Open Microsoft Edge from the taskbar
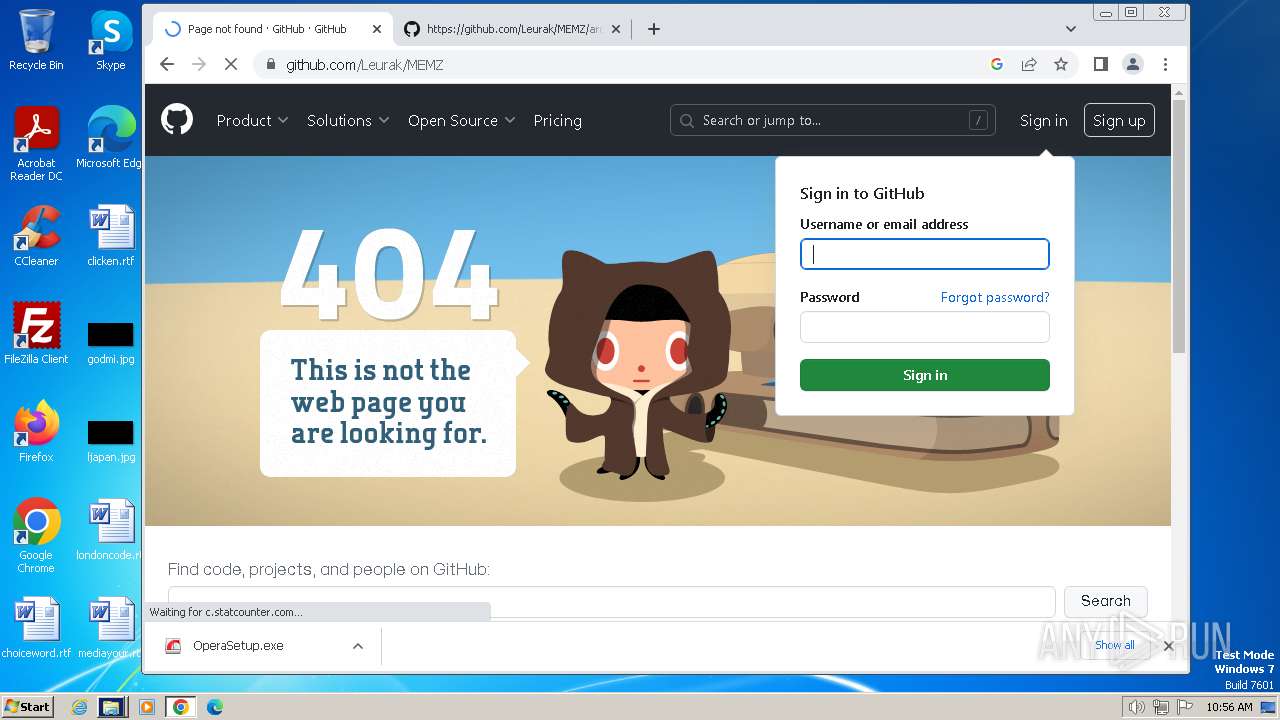Viewport: 1280px width, 720px height. (x=214, y=707)
